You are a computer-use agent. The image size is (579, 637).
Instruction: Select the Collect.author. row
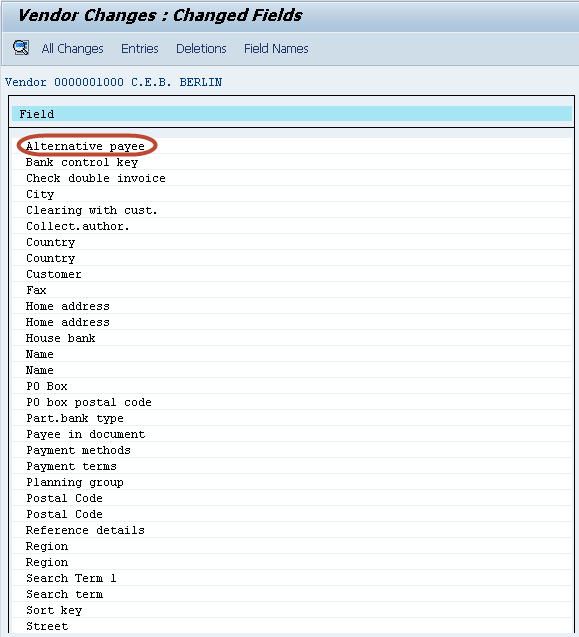point(292,226)
